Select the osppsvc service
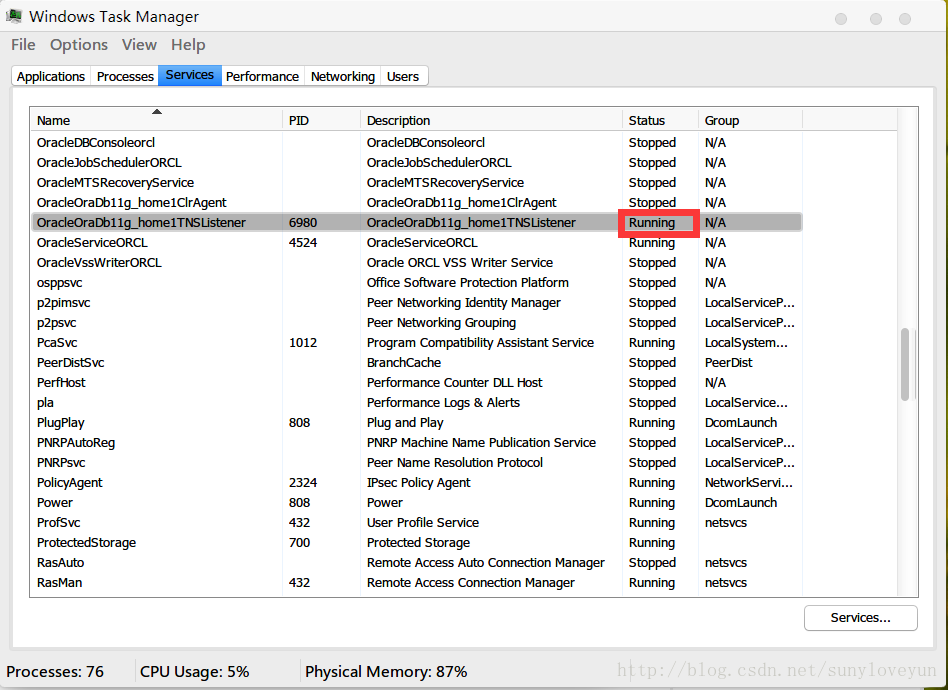This screenshot has width=948, height=690. 59,282
